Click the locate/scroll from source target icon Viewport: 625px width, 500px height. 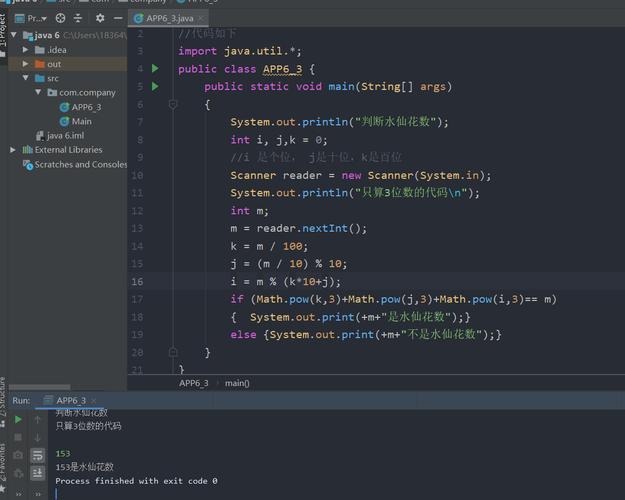[x=61, y=18]
